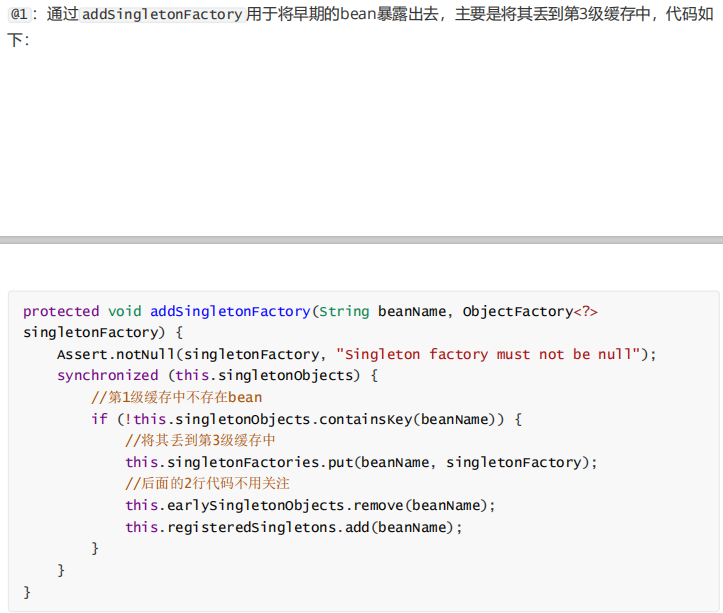The height and width of the screenshot is (613, 723).
Task: Click the @1 inline code marker
Action: (x=19, y=15)
